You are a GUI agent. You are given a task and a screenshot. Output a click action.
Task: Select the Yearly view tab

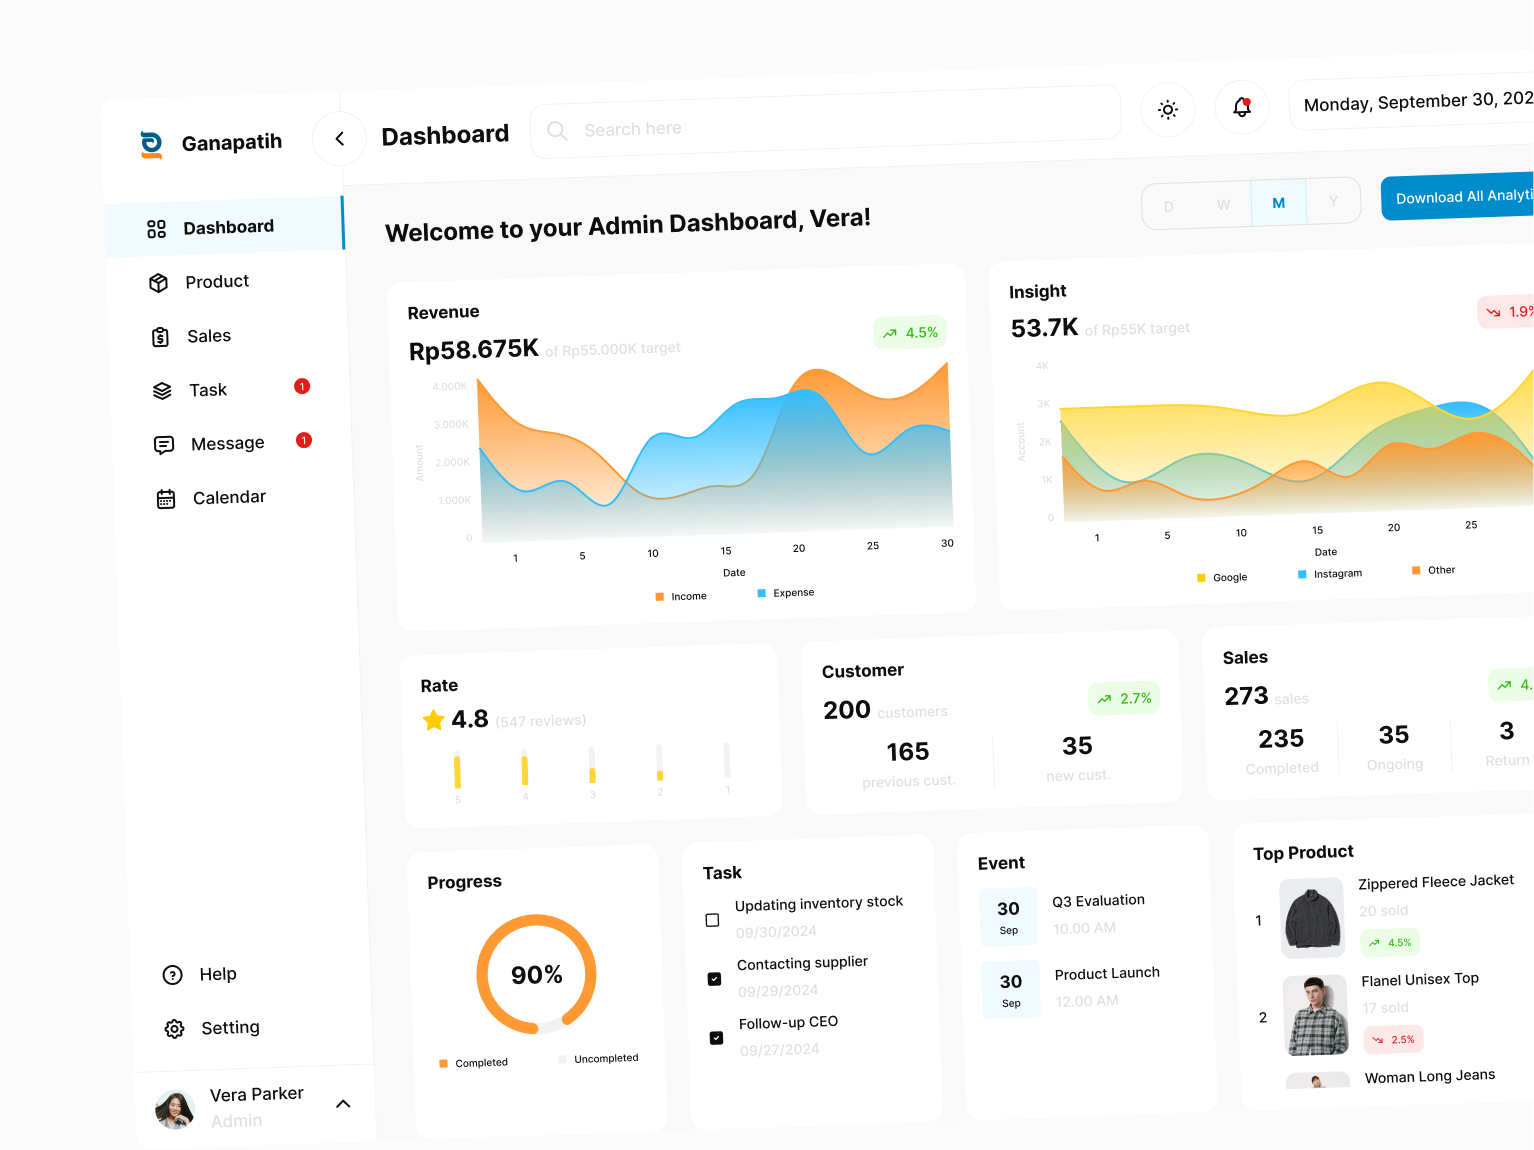tap(1334, 200)
